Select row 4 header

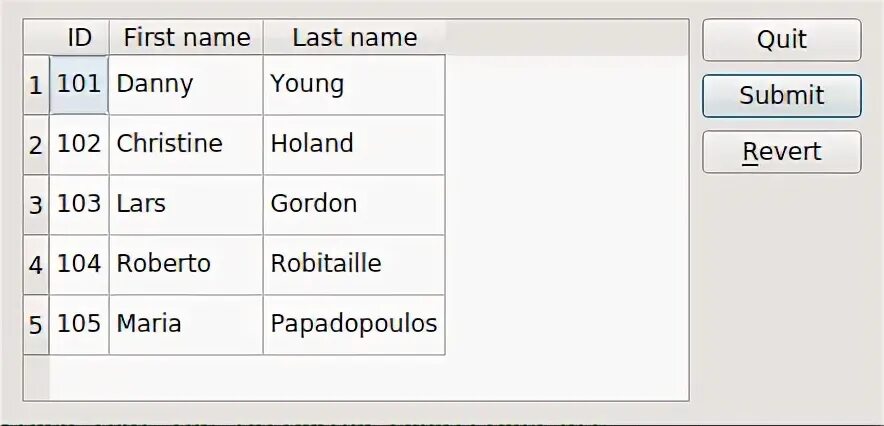pos(36,265)
